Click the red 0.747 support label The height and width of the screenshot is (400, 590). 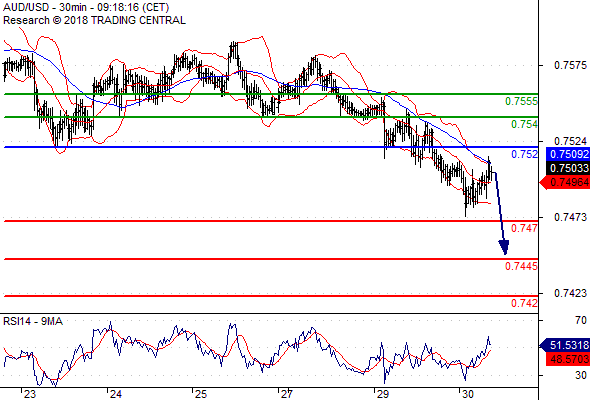click(524, 228)
